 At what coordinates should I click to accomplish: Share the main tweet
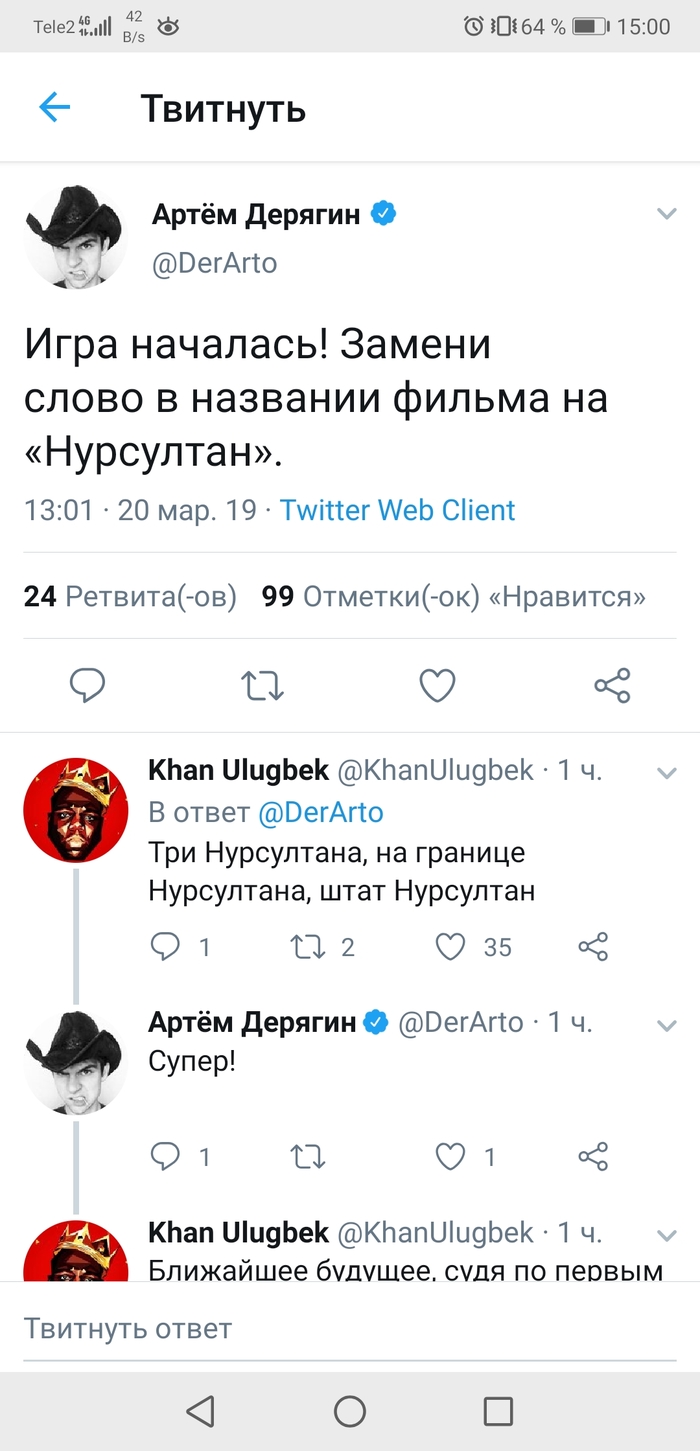[x=612, y=685]
